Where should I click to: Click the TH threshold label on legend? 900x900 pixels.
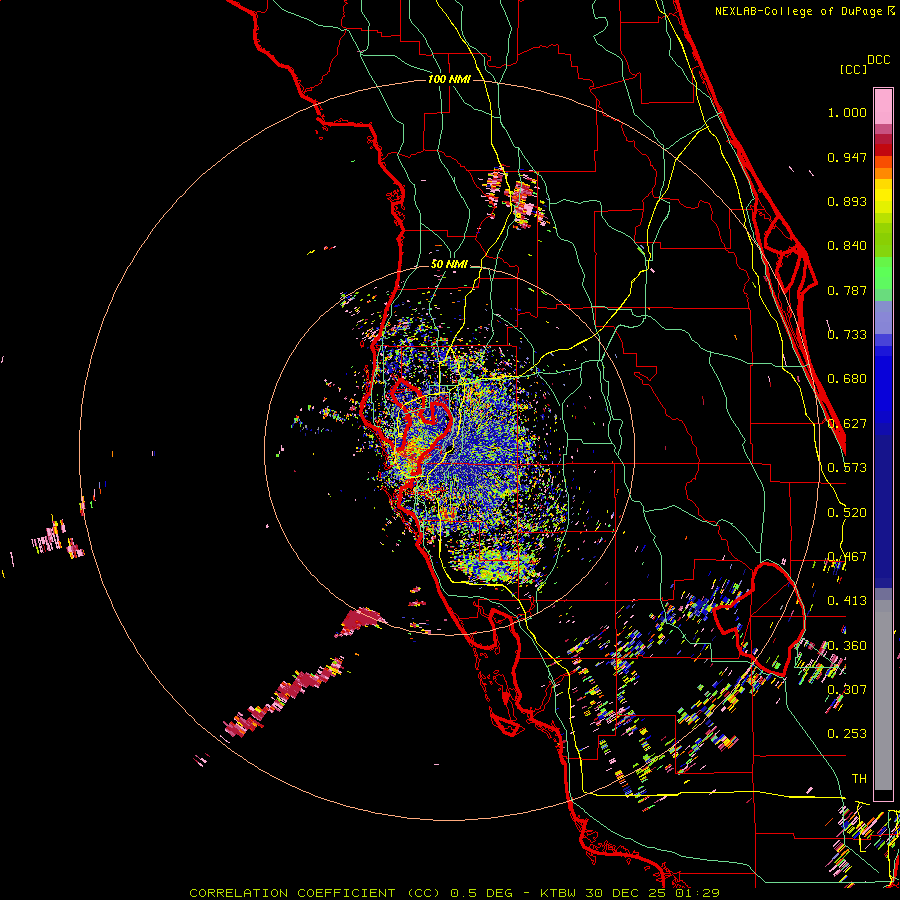point(859,779)
